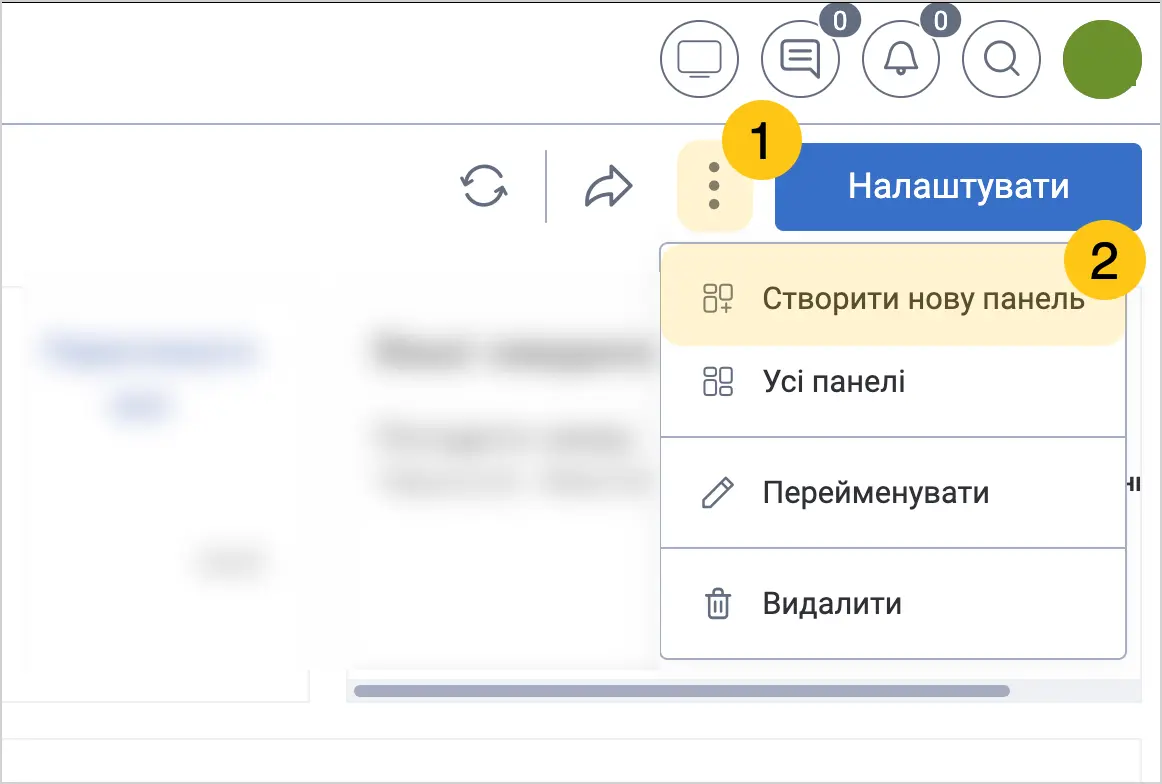Open the bell notifications icon

(900, 59)
